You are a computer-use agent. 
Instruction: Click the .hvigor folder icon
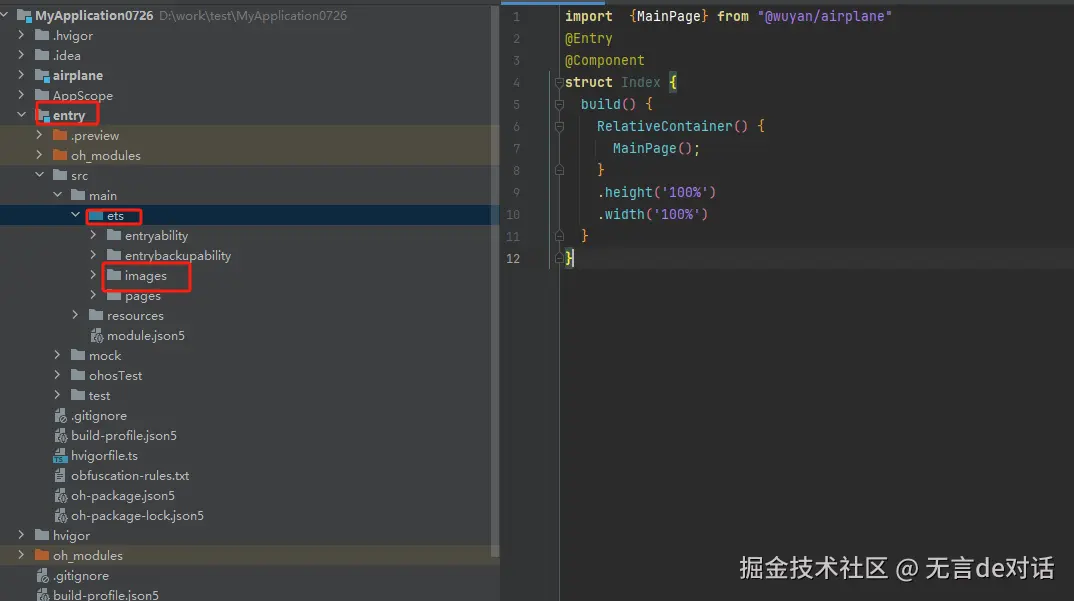[42, 35]
